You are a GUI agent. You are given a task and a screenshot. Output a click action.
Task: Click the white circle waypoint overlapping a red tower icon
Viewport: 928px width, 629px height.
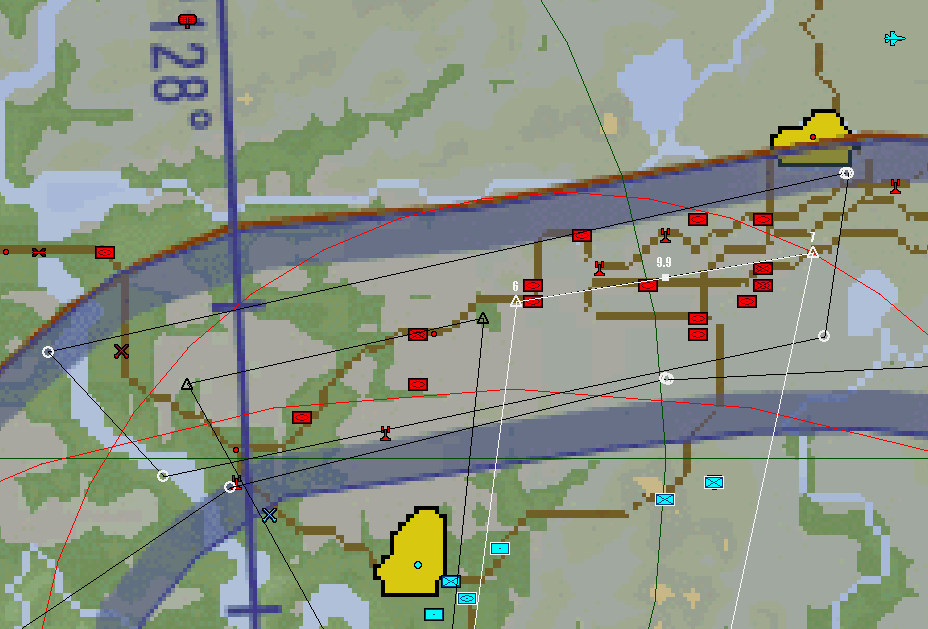(x=230, y=487)
